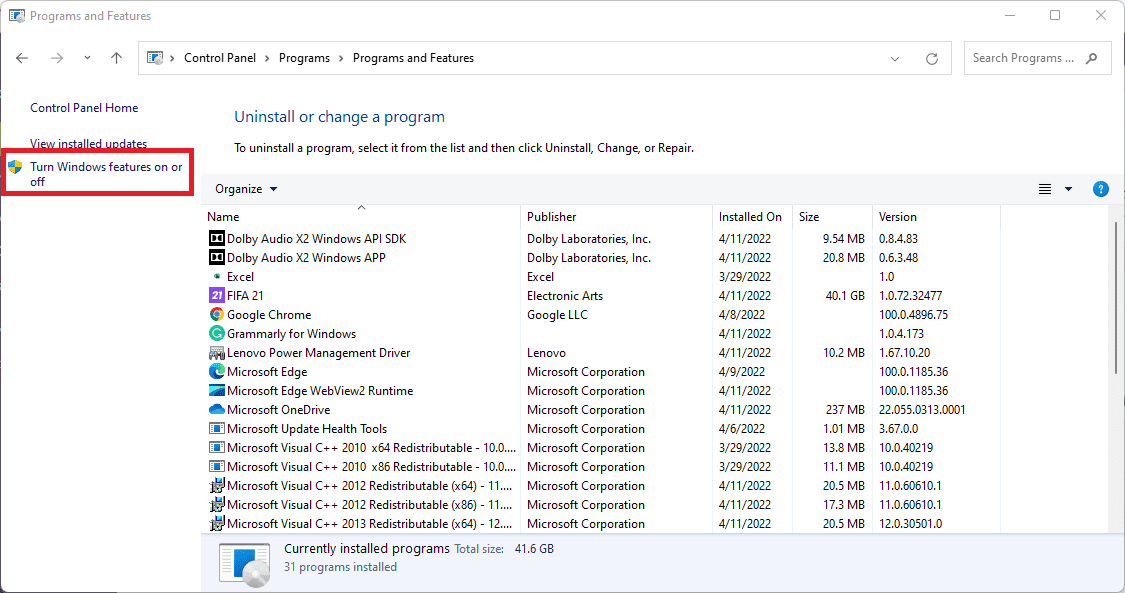Click the Forward navigation arrow
The height and width of the screenshot is (593, 1125).
coord(57,58)
